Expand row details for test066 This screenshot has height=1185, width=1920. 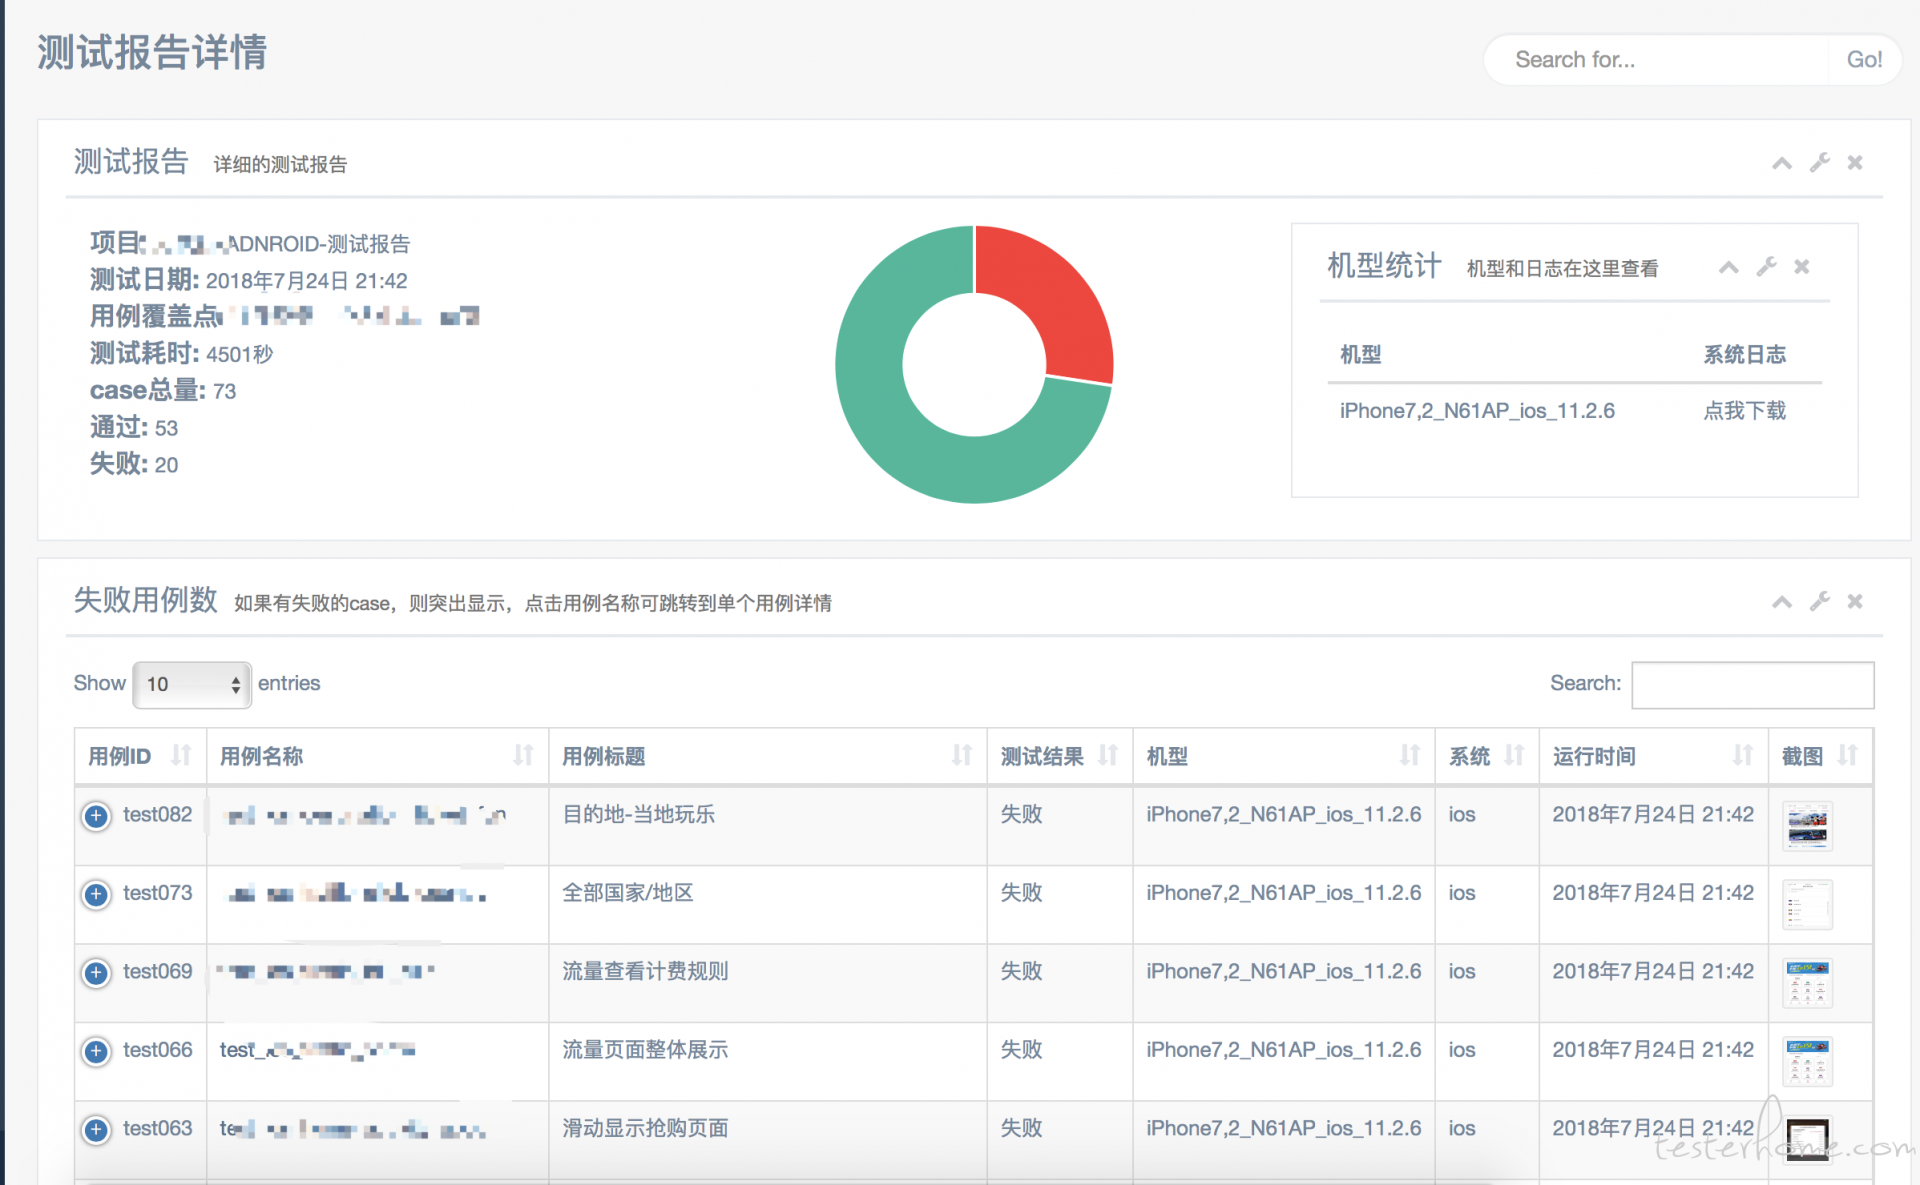96,1051
